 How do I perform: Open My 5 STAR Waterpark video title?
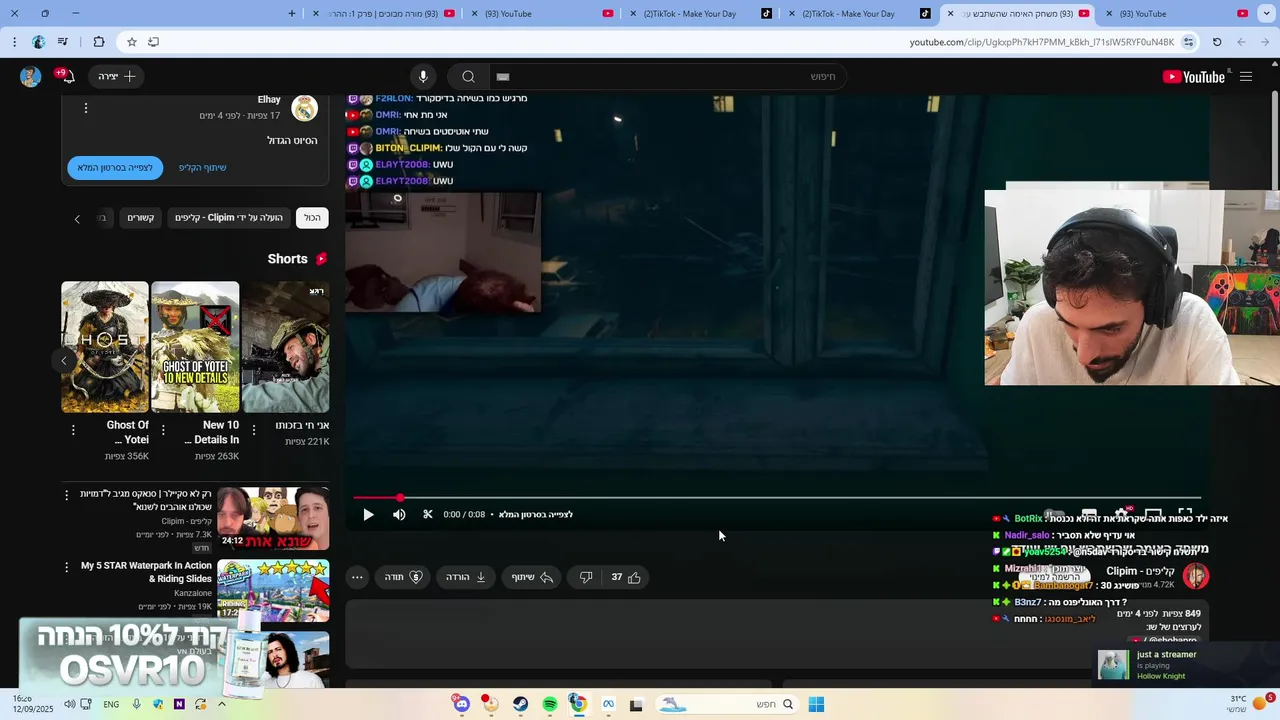point(146,572)
